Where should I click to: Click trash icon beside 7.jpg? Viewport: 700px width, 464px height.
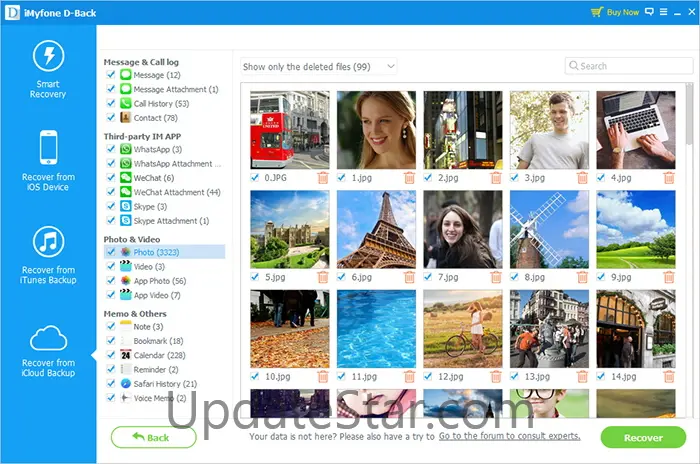[496, 277]
